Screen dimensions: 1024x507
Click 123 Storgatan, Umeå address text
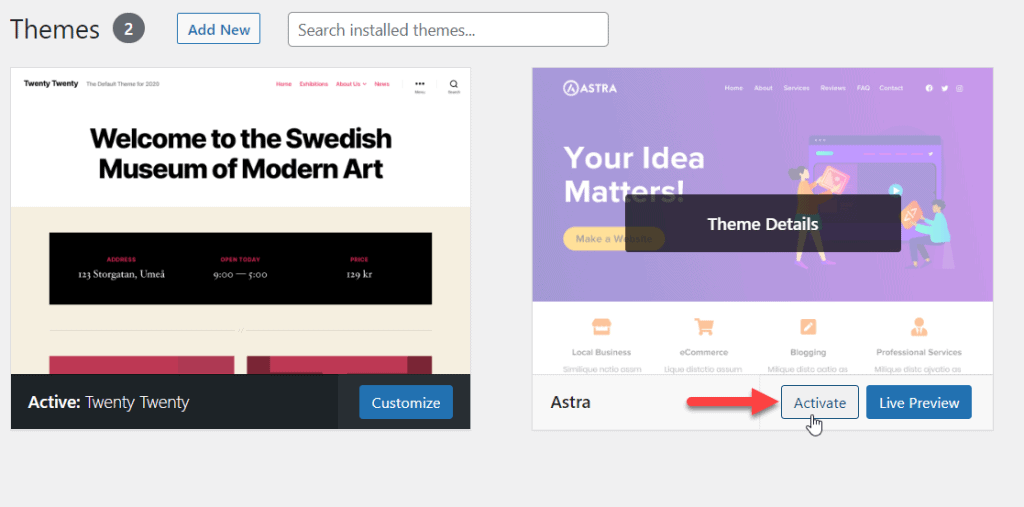click(121, 274)
